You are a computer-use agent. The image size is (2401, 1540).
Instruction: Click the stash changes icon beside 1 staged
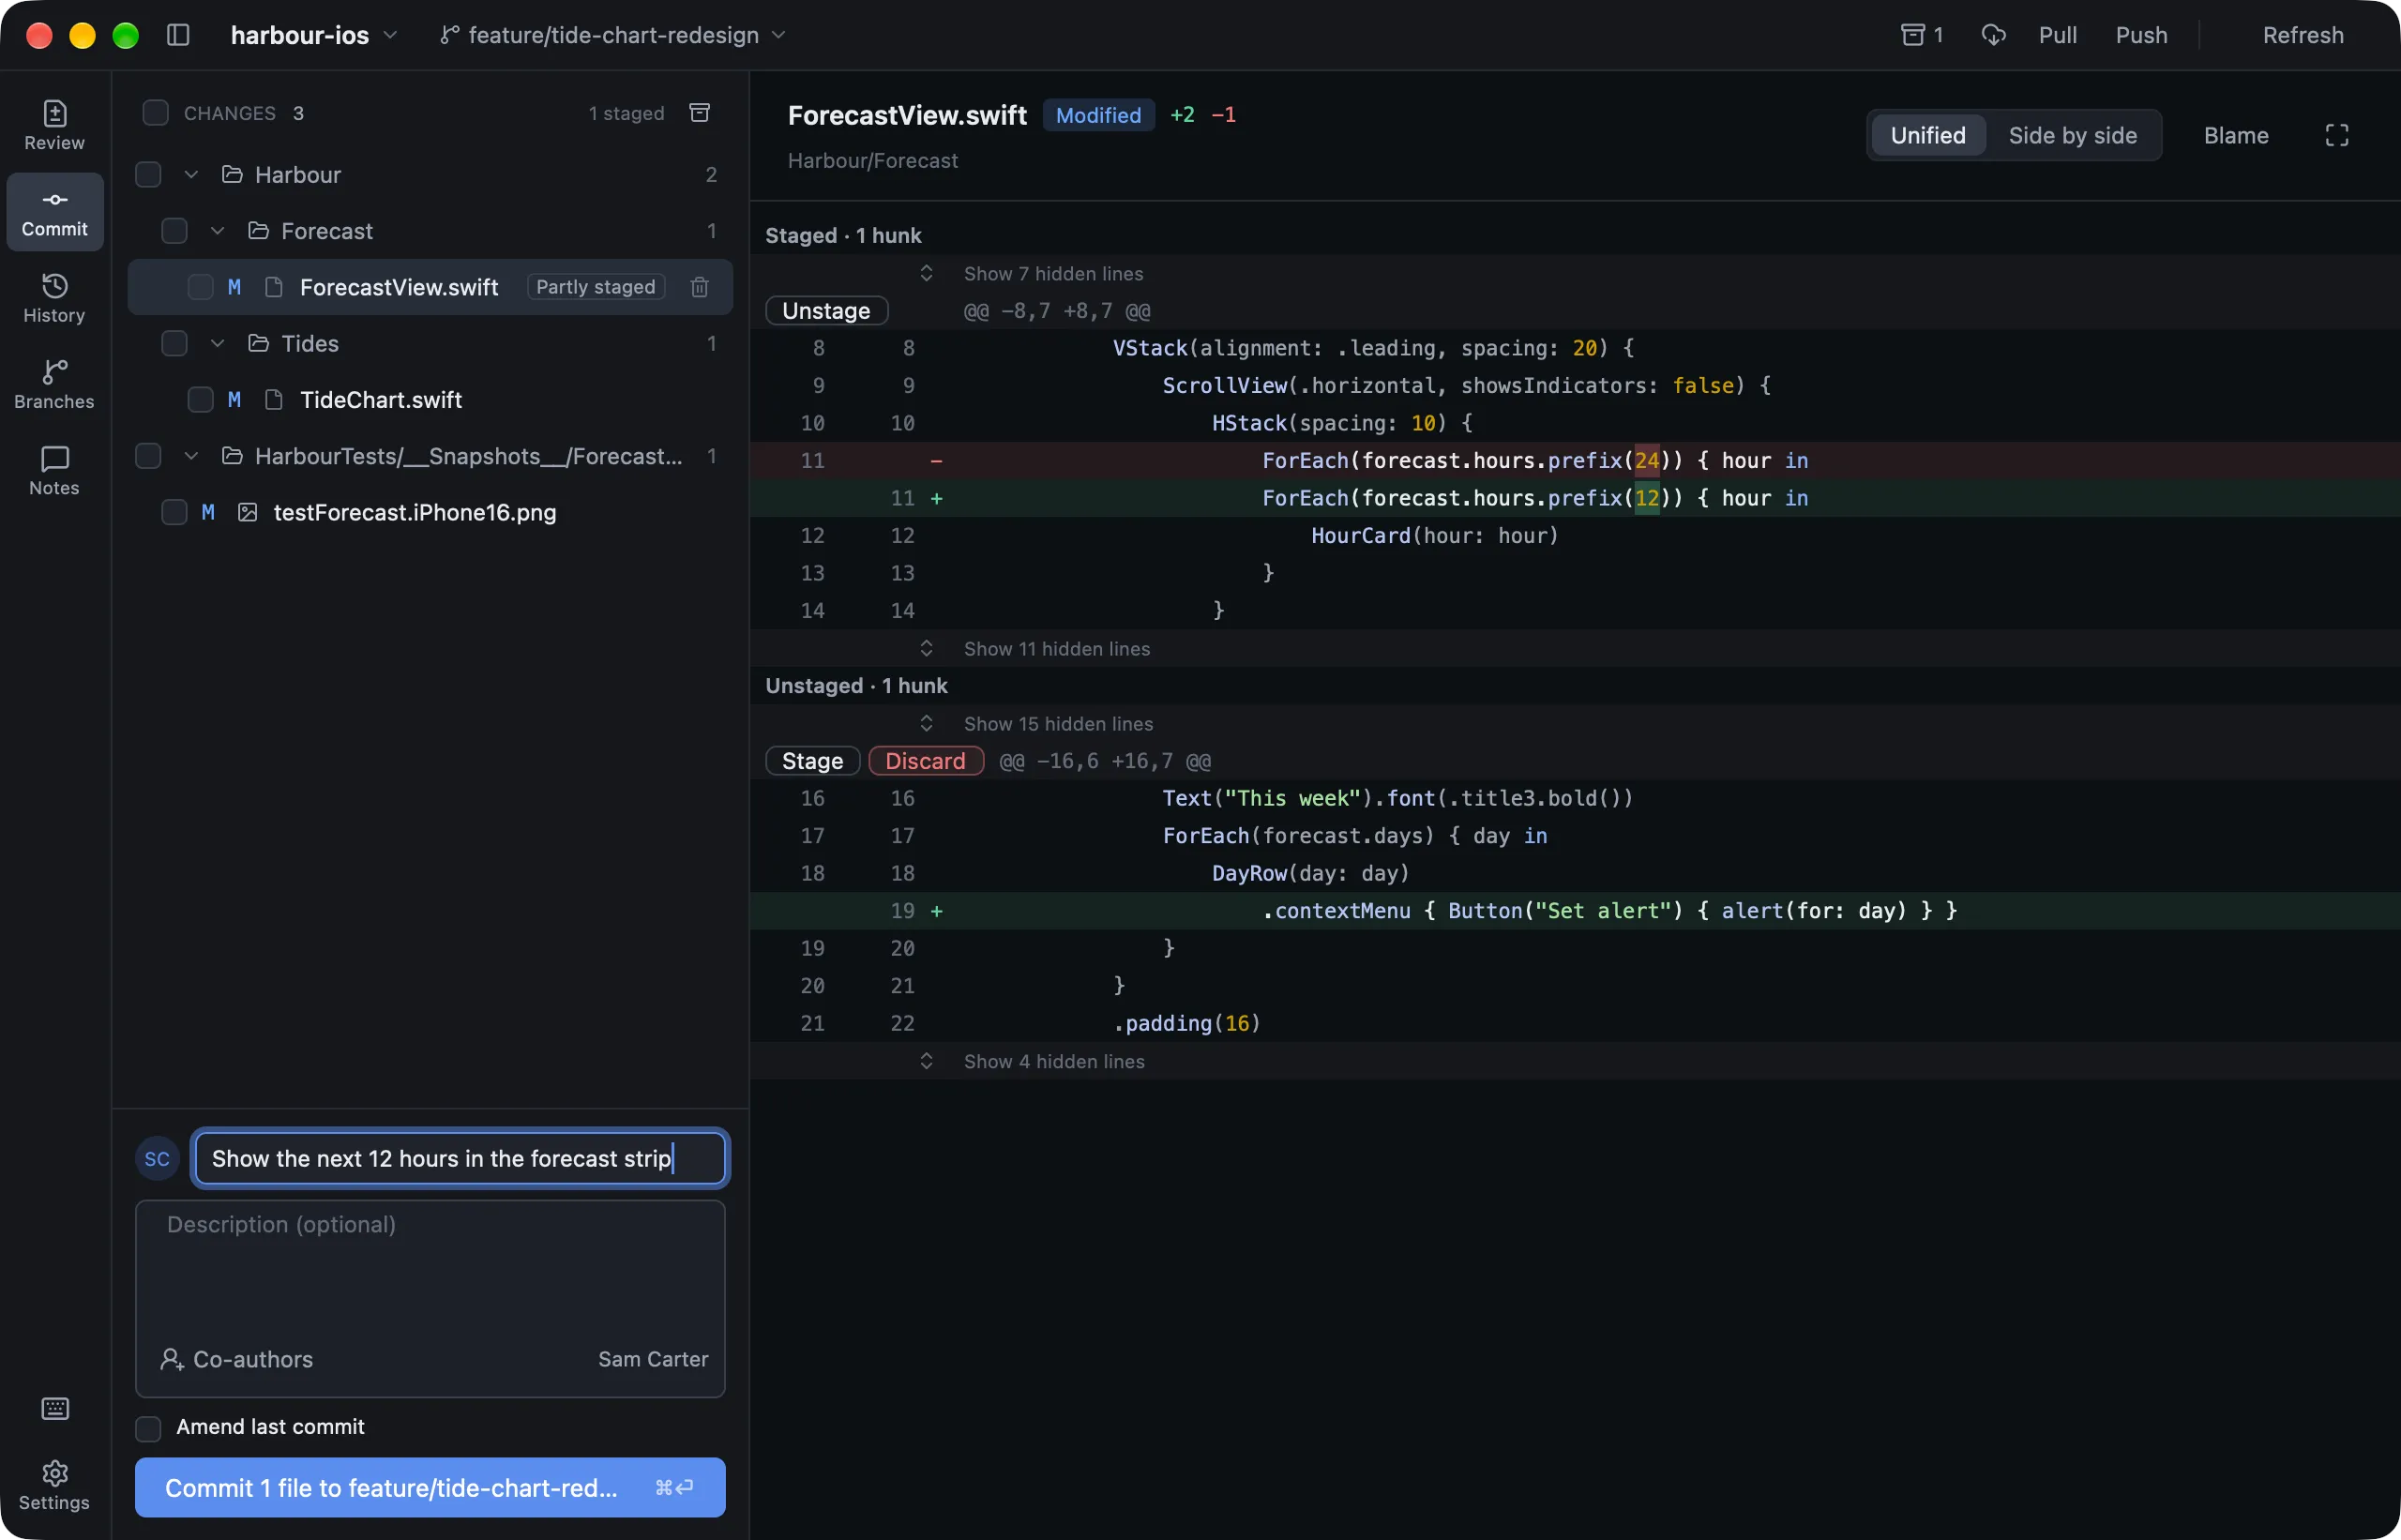(699, 112)
